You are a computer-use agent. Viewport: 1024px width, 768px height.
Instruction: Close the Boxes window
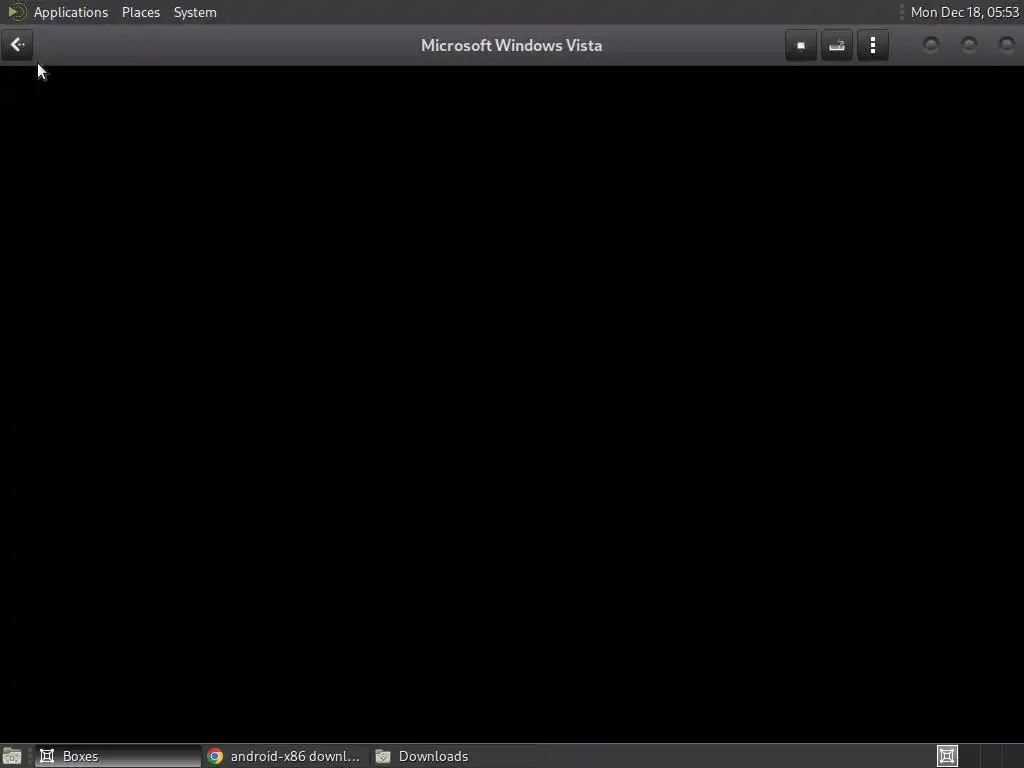1006,45
